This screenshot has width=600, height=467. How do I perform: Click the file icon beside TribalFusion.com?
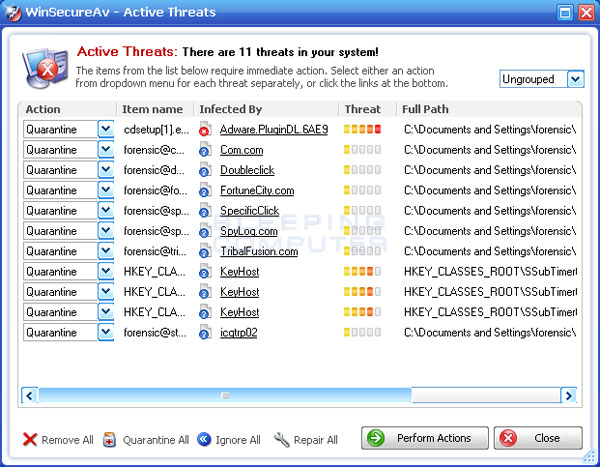[205, 251]
